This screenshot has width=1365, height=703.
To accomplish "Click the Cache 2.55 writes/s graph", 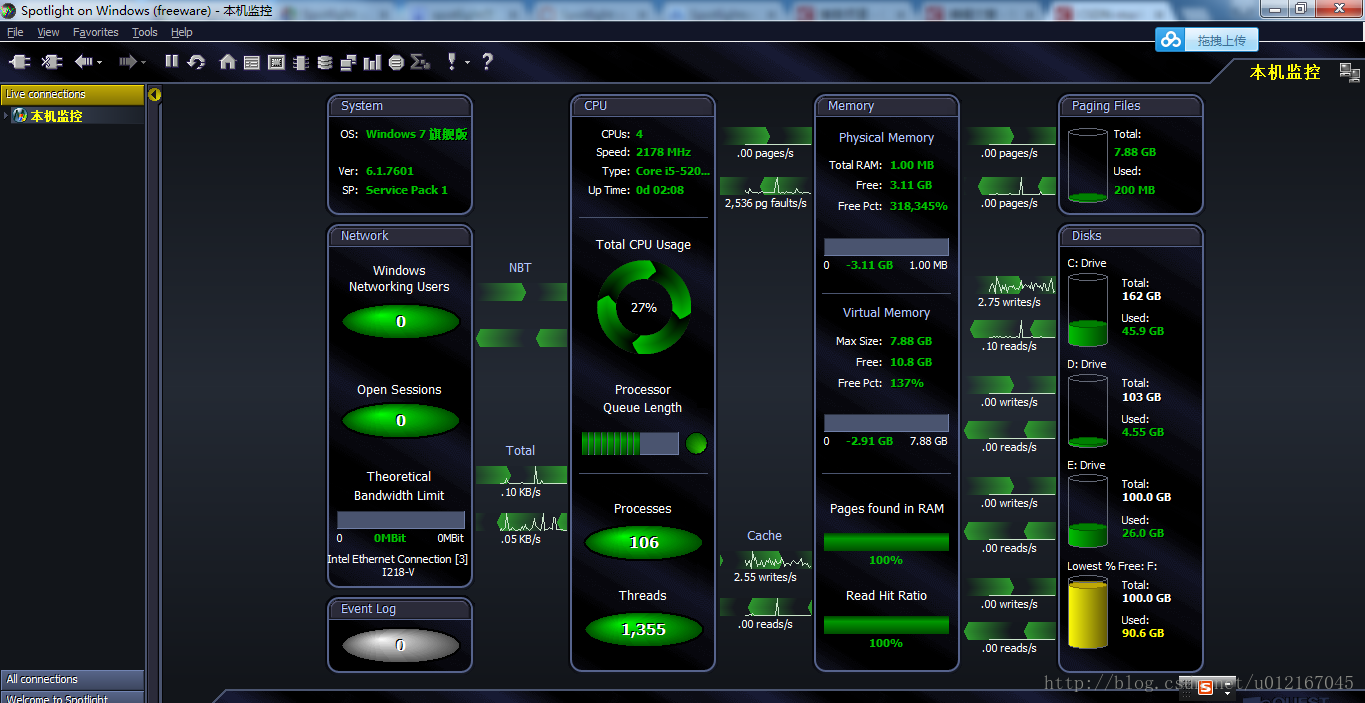I will [765, 560].
